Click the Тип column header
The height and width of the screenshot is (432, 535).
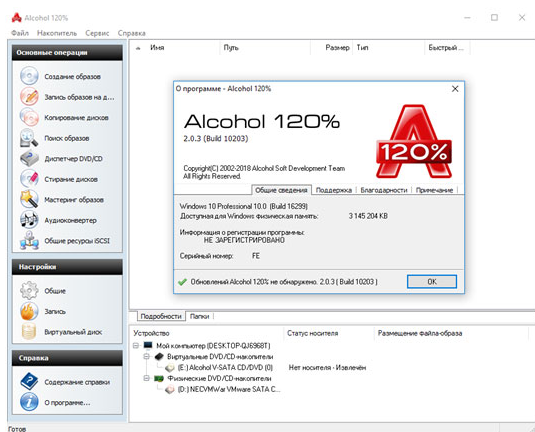pos(389,48)
